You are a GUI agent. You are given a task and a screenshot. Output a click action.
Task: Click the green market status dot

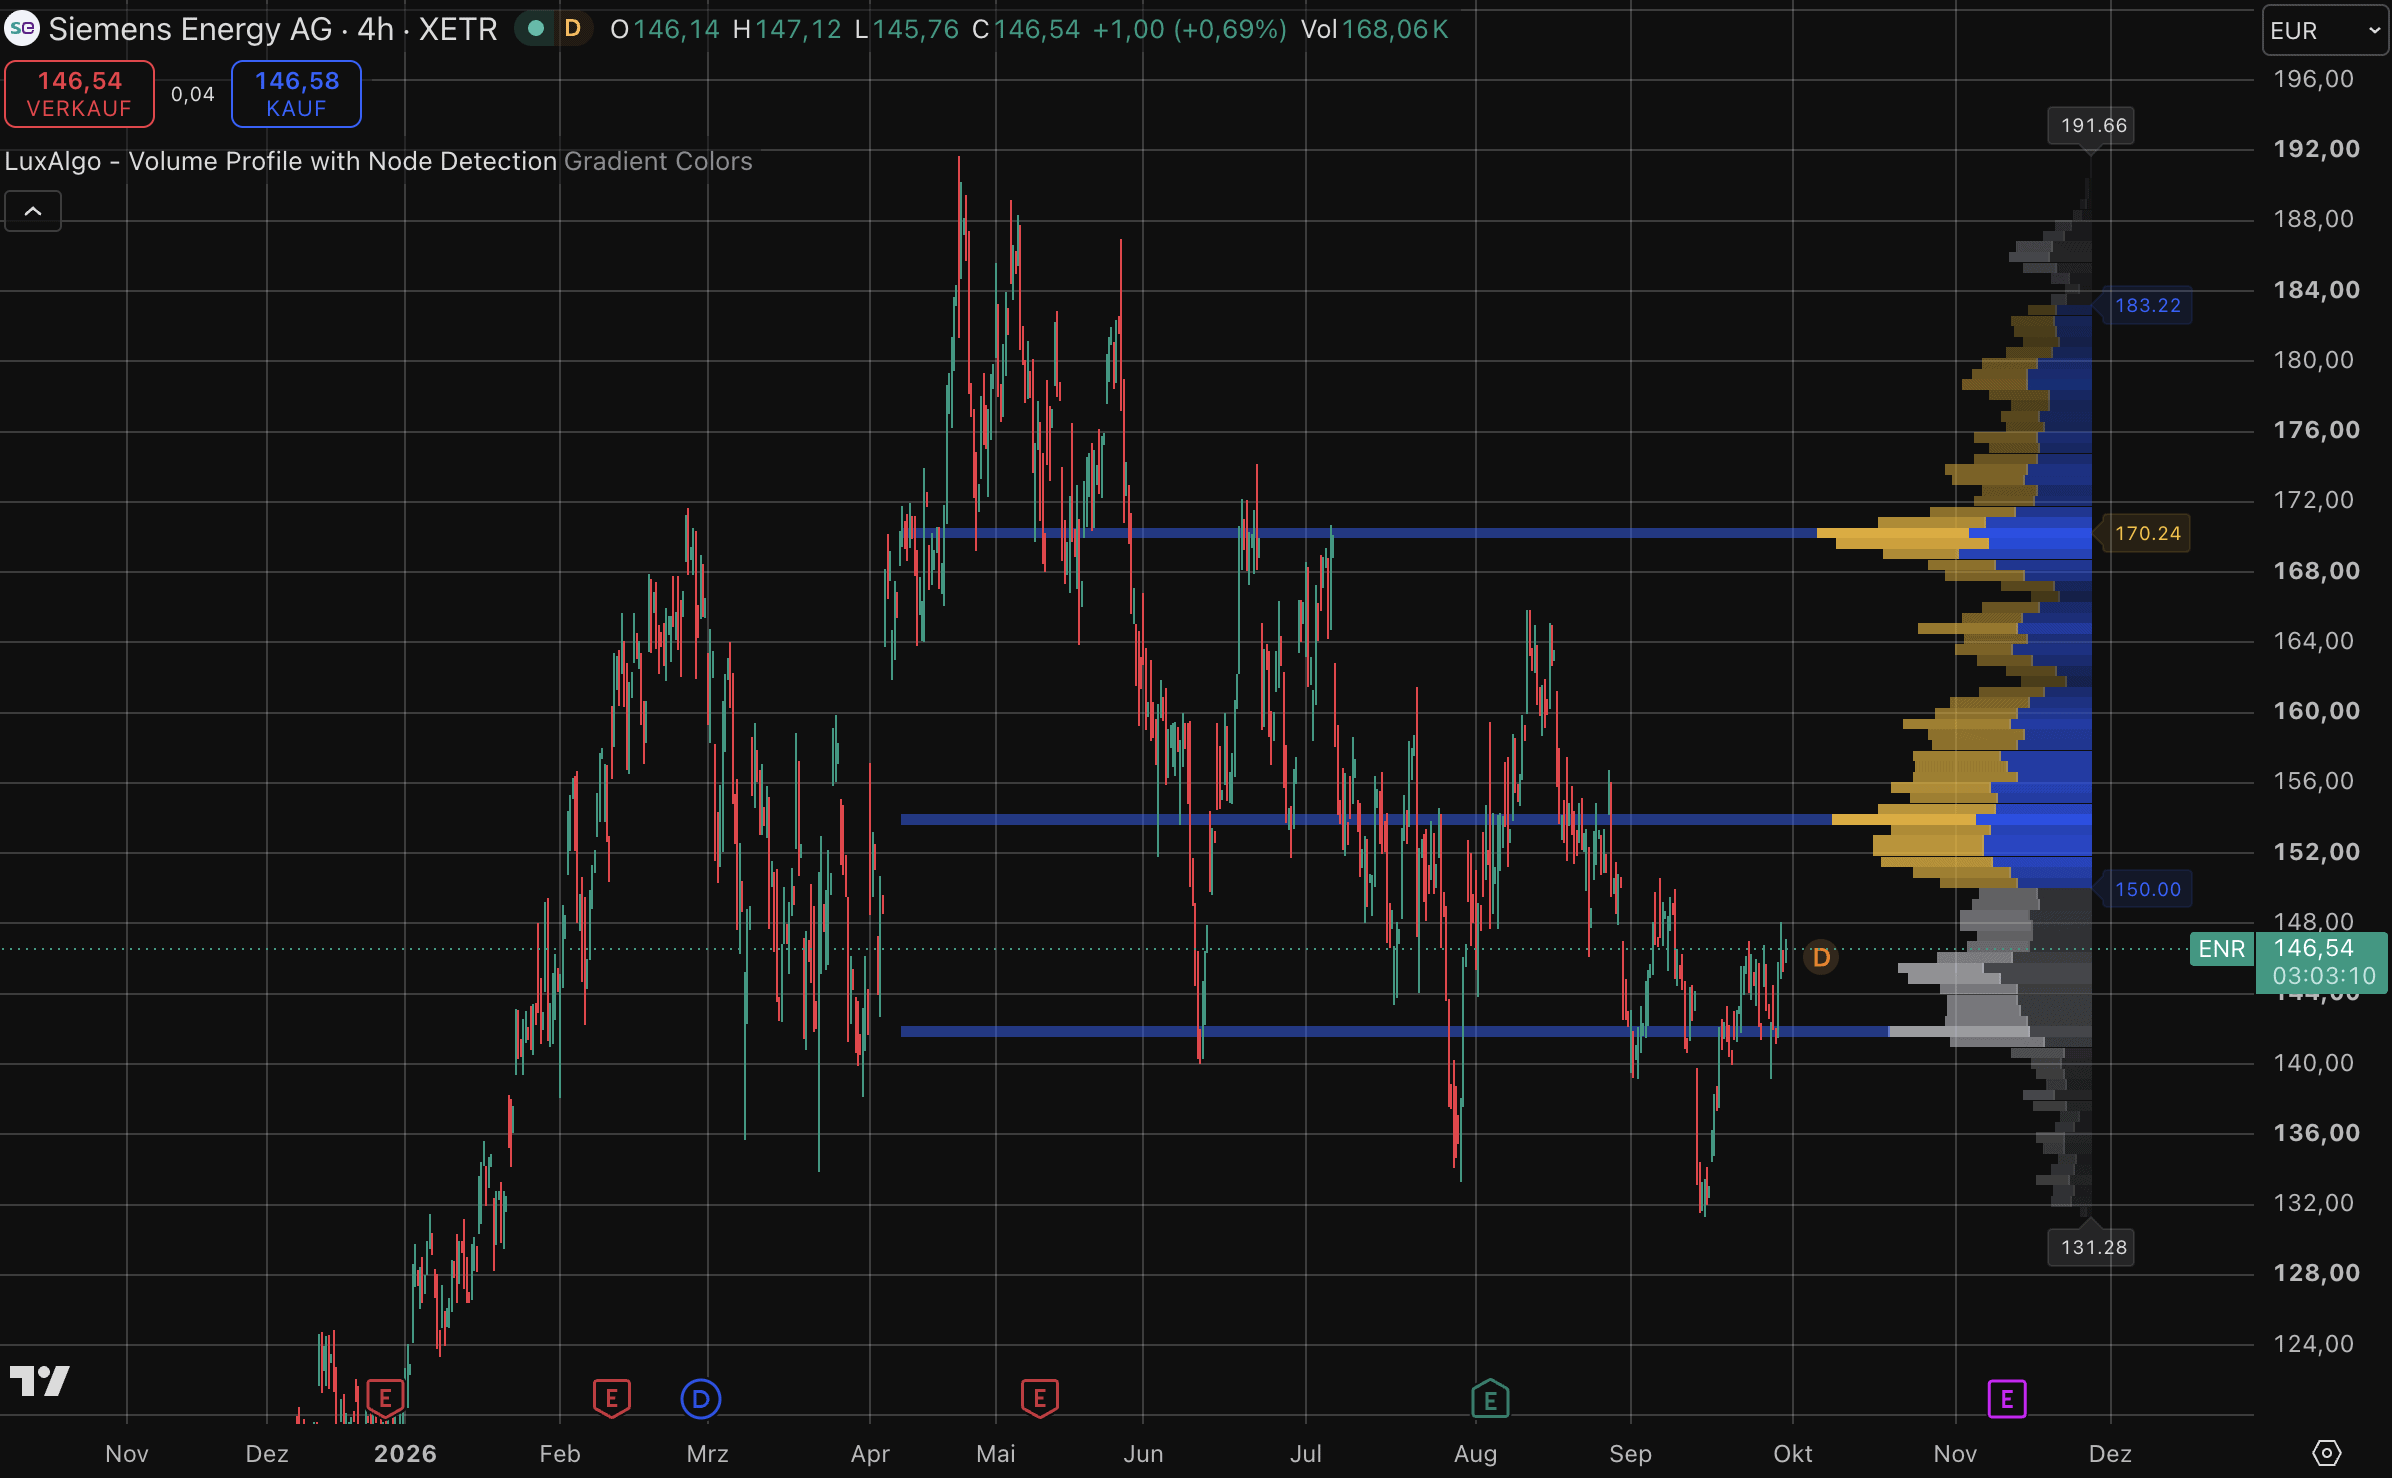tap(536, 29)
